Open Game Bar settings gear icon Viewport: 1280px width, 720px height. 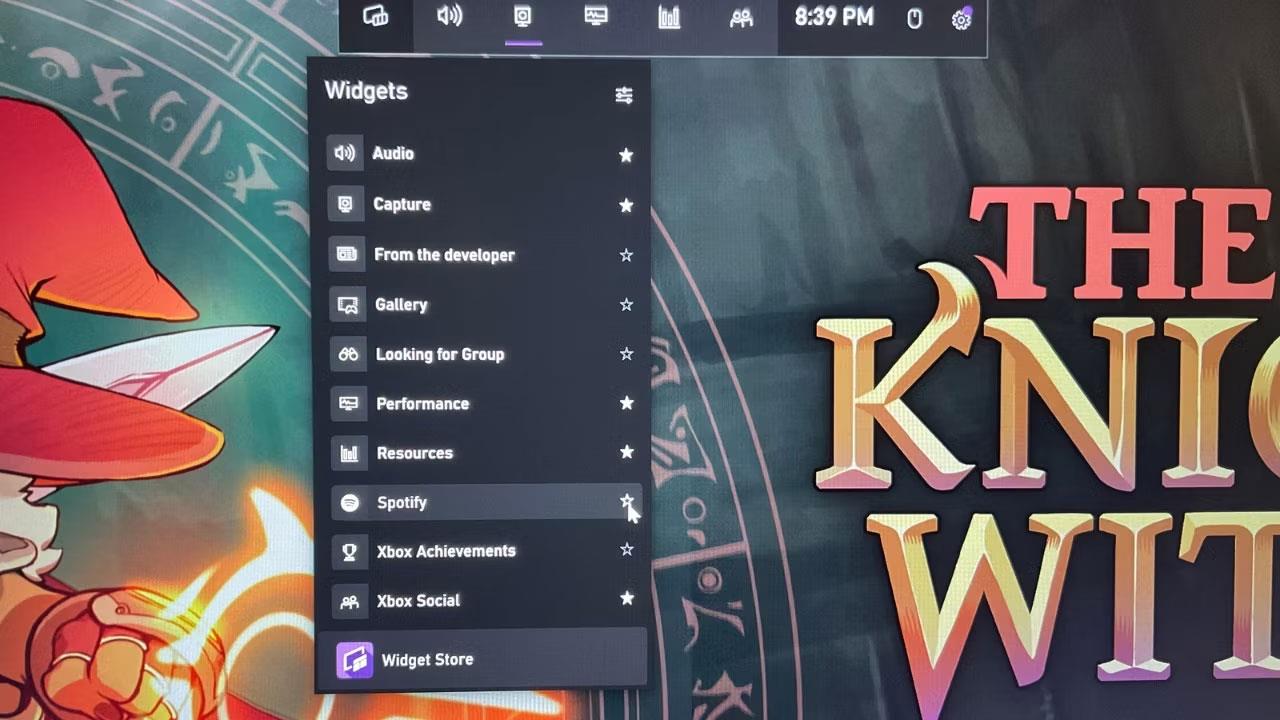coord(961,19)
